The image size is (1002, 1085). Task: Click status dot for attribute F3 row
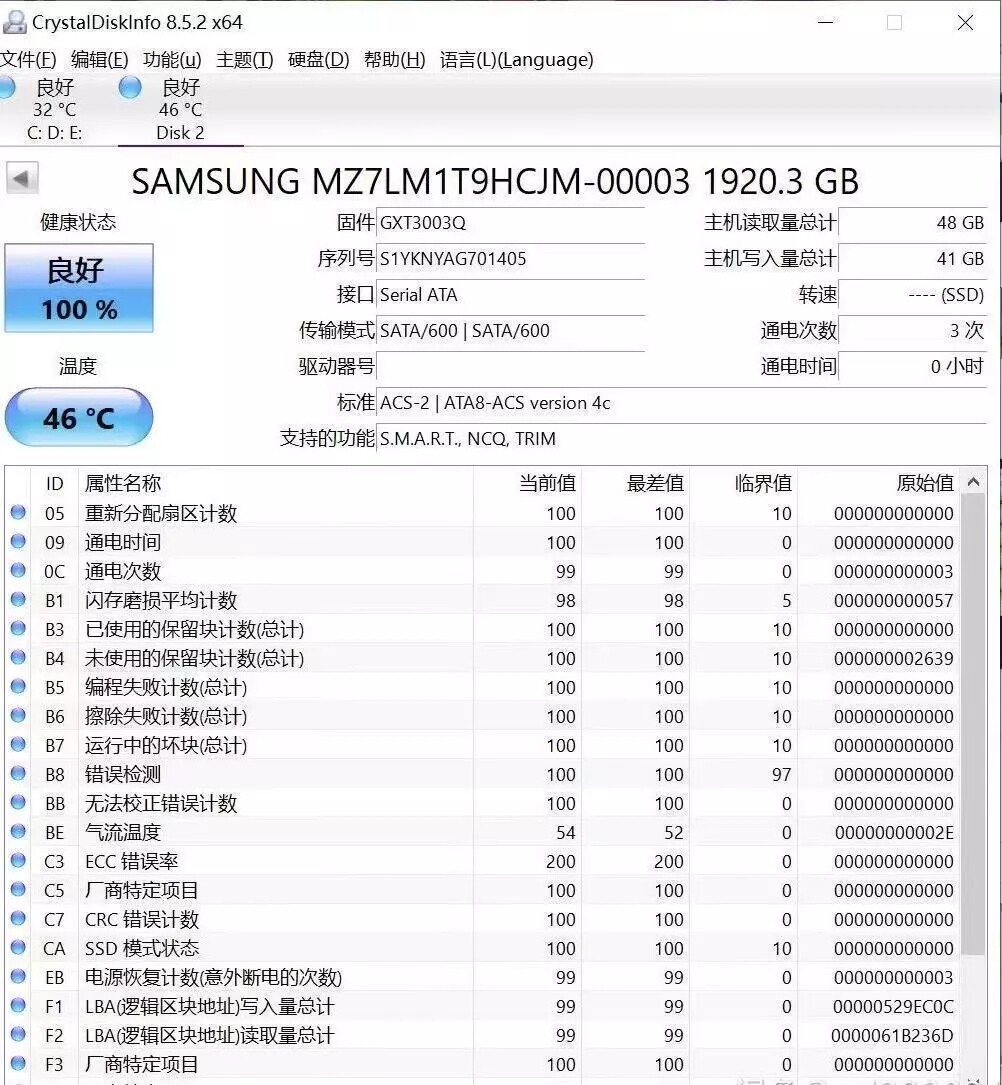18,1064
